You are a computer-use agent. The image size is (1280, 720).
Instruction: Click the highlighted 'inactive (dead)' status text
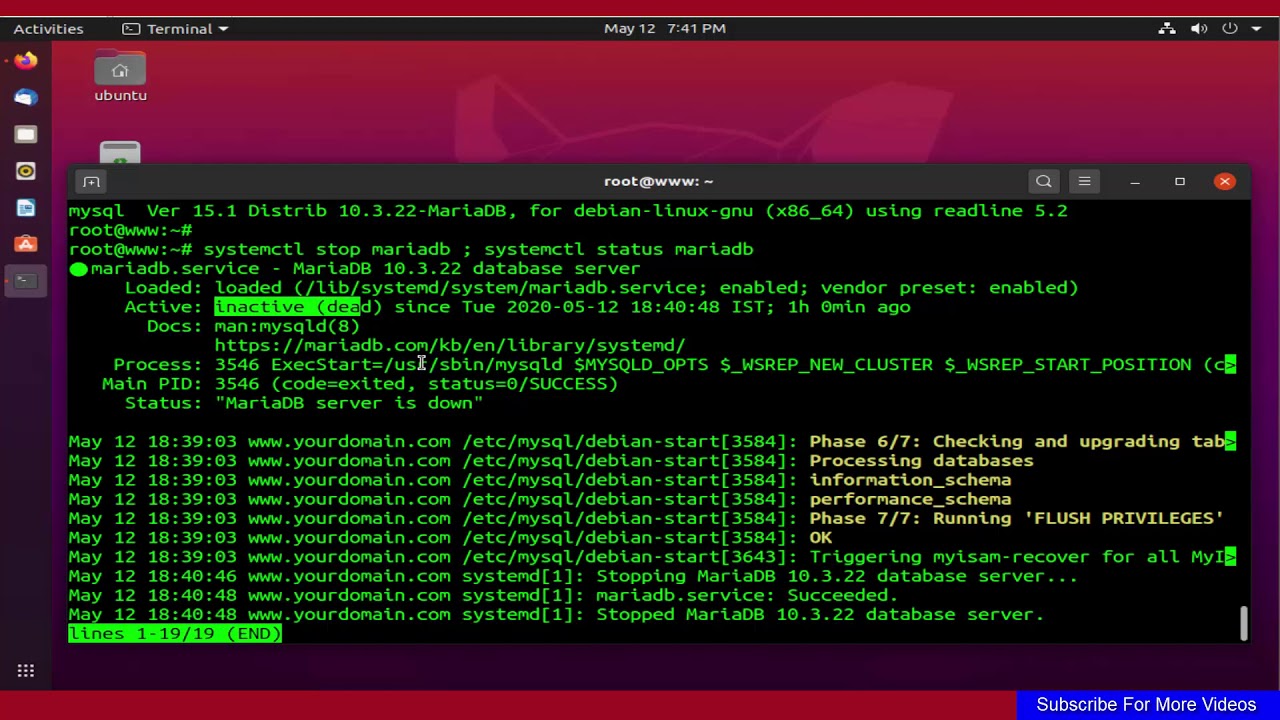298,307
